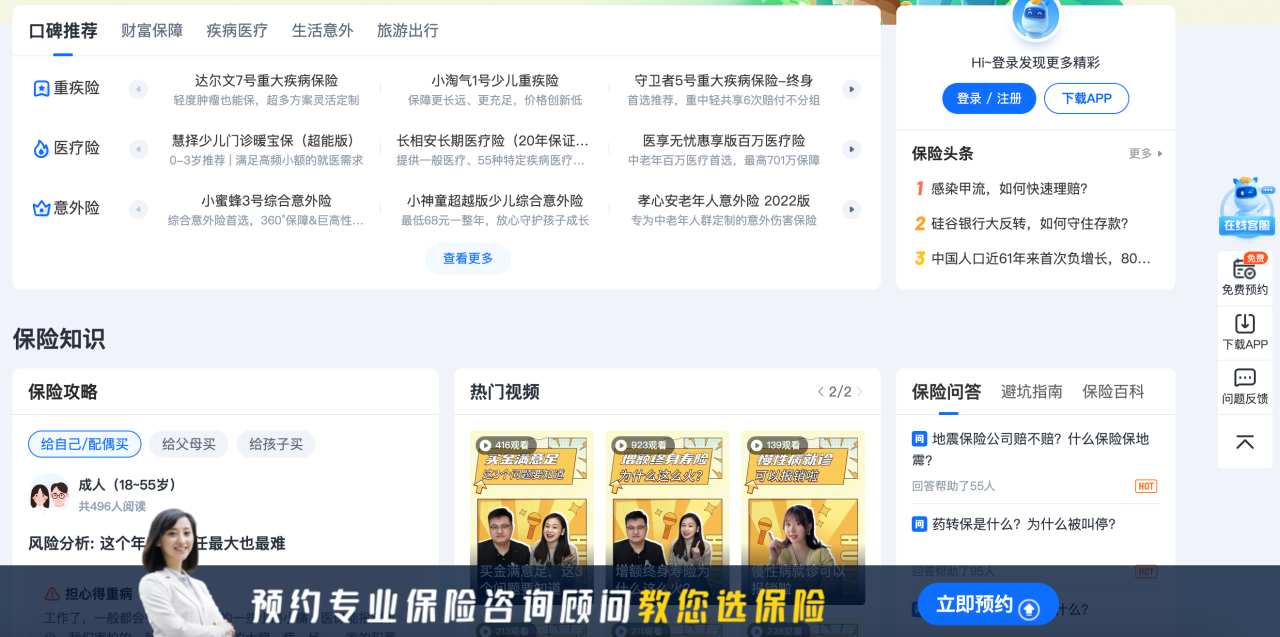Click the 医疗险 droplet icon
Screen dimensions: 1280x637
[x=41, y=149]
